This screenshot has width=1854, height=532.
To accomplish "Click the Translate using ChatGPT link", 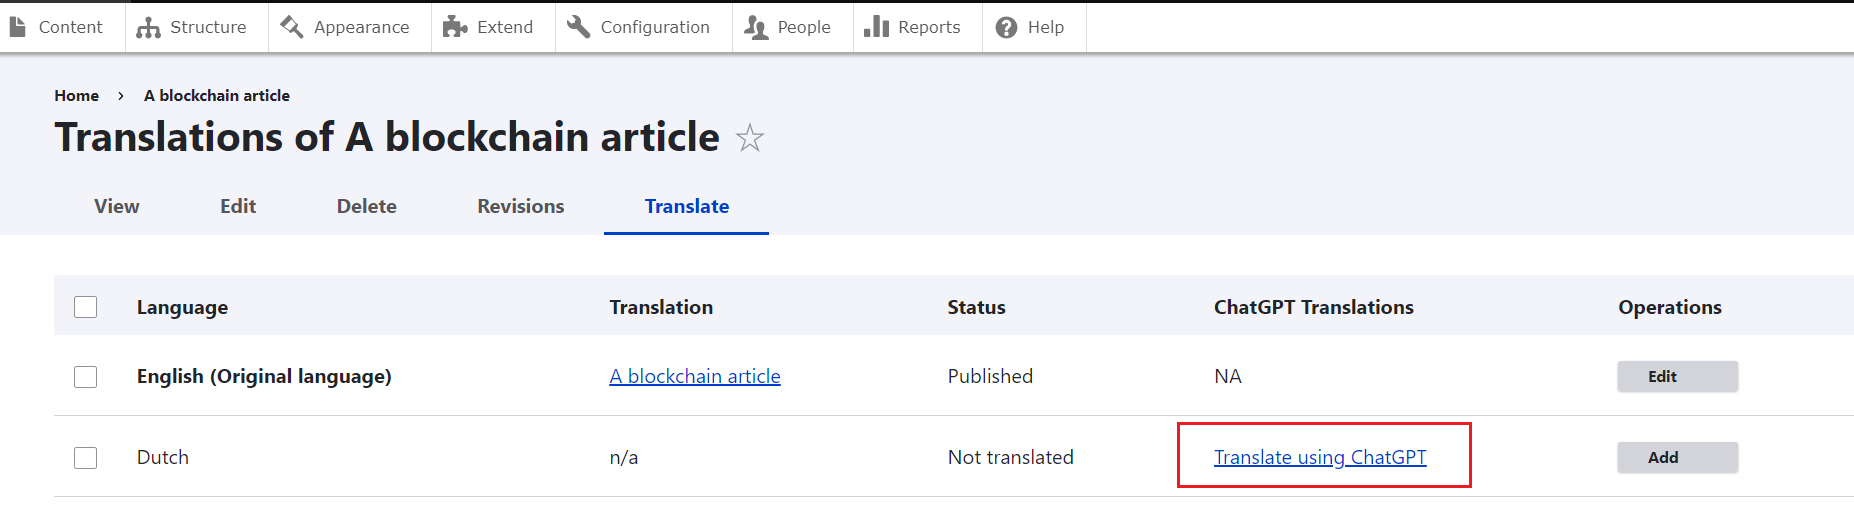I will pos(1320,457).
